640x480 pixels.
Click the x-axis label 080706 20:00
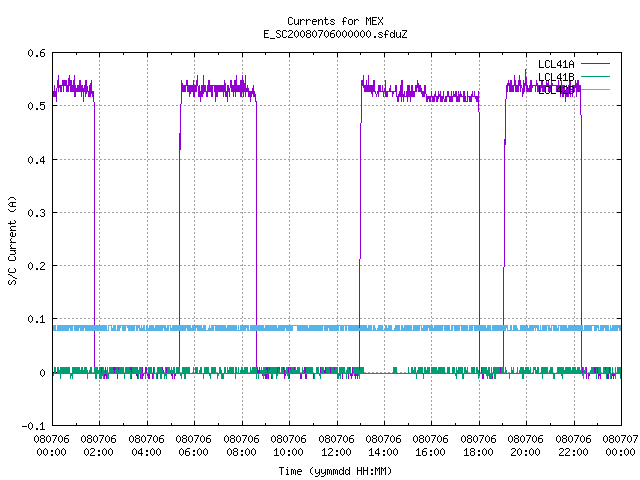pos(525,446)
